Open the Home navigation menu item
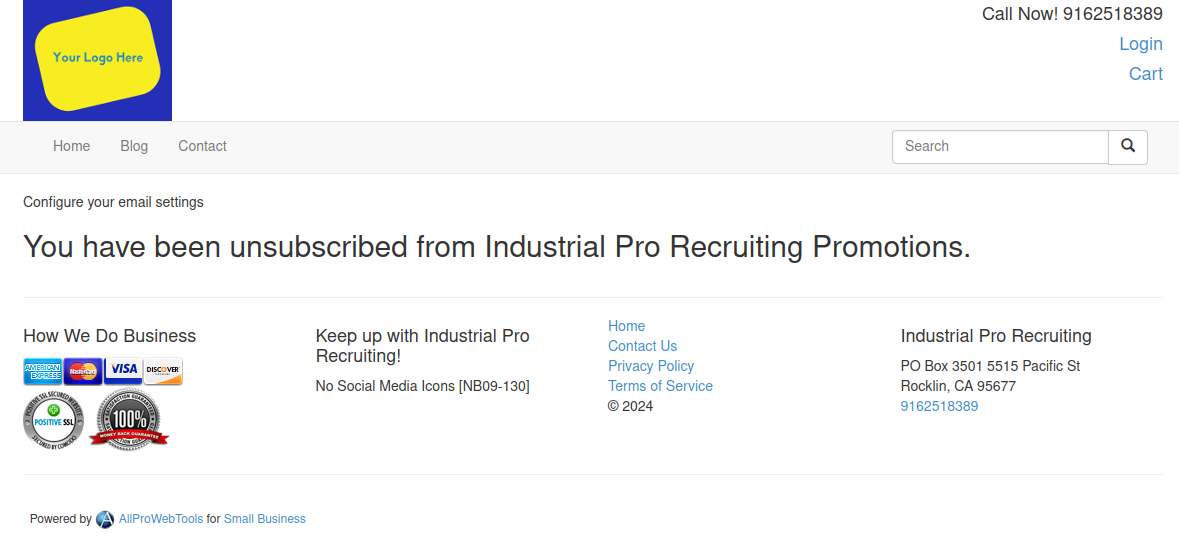Screen dimensions: 1179x557 coord(71,146)
